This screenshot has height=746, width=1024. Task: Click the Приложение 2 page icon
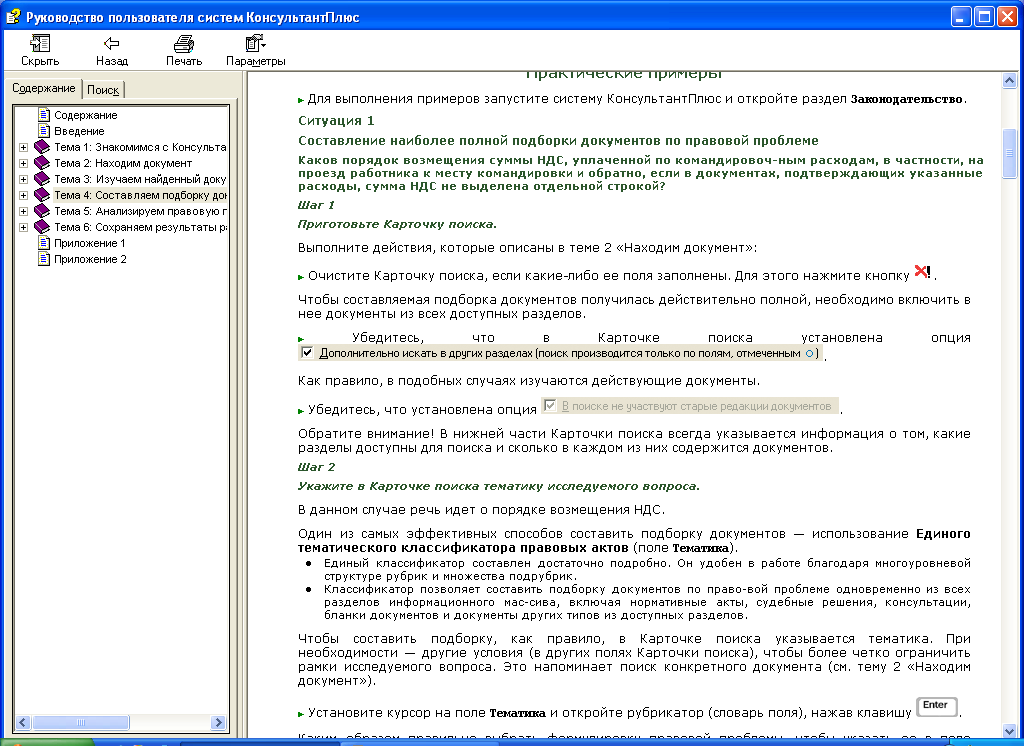click(x=44, y=259)
